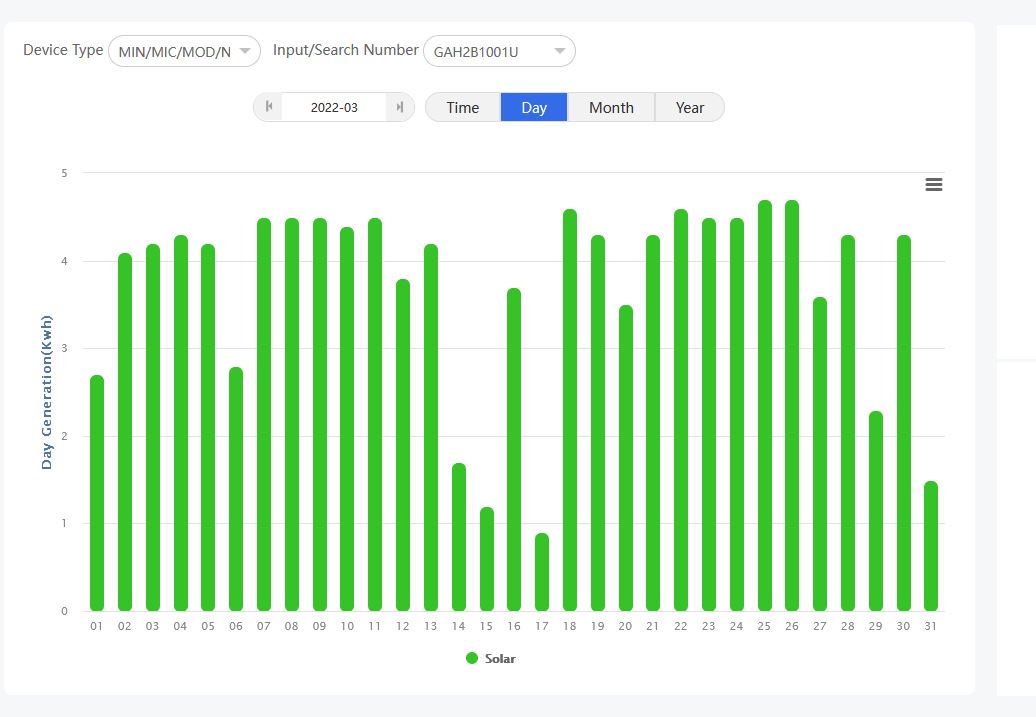Open the Device Type dropdown
The width and height of the screenshot is (1036, 717).
coord(184,51)
